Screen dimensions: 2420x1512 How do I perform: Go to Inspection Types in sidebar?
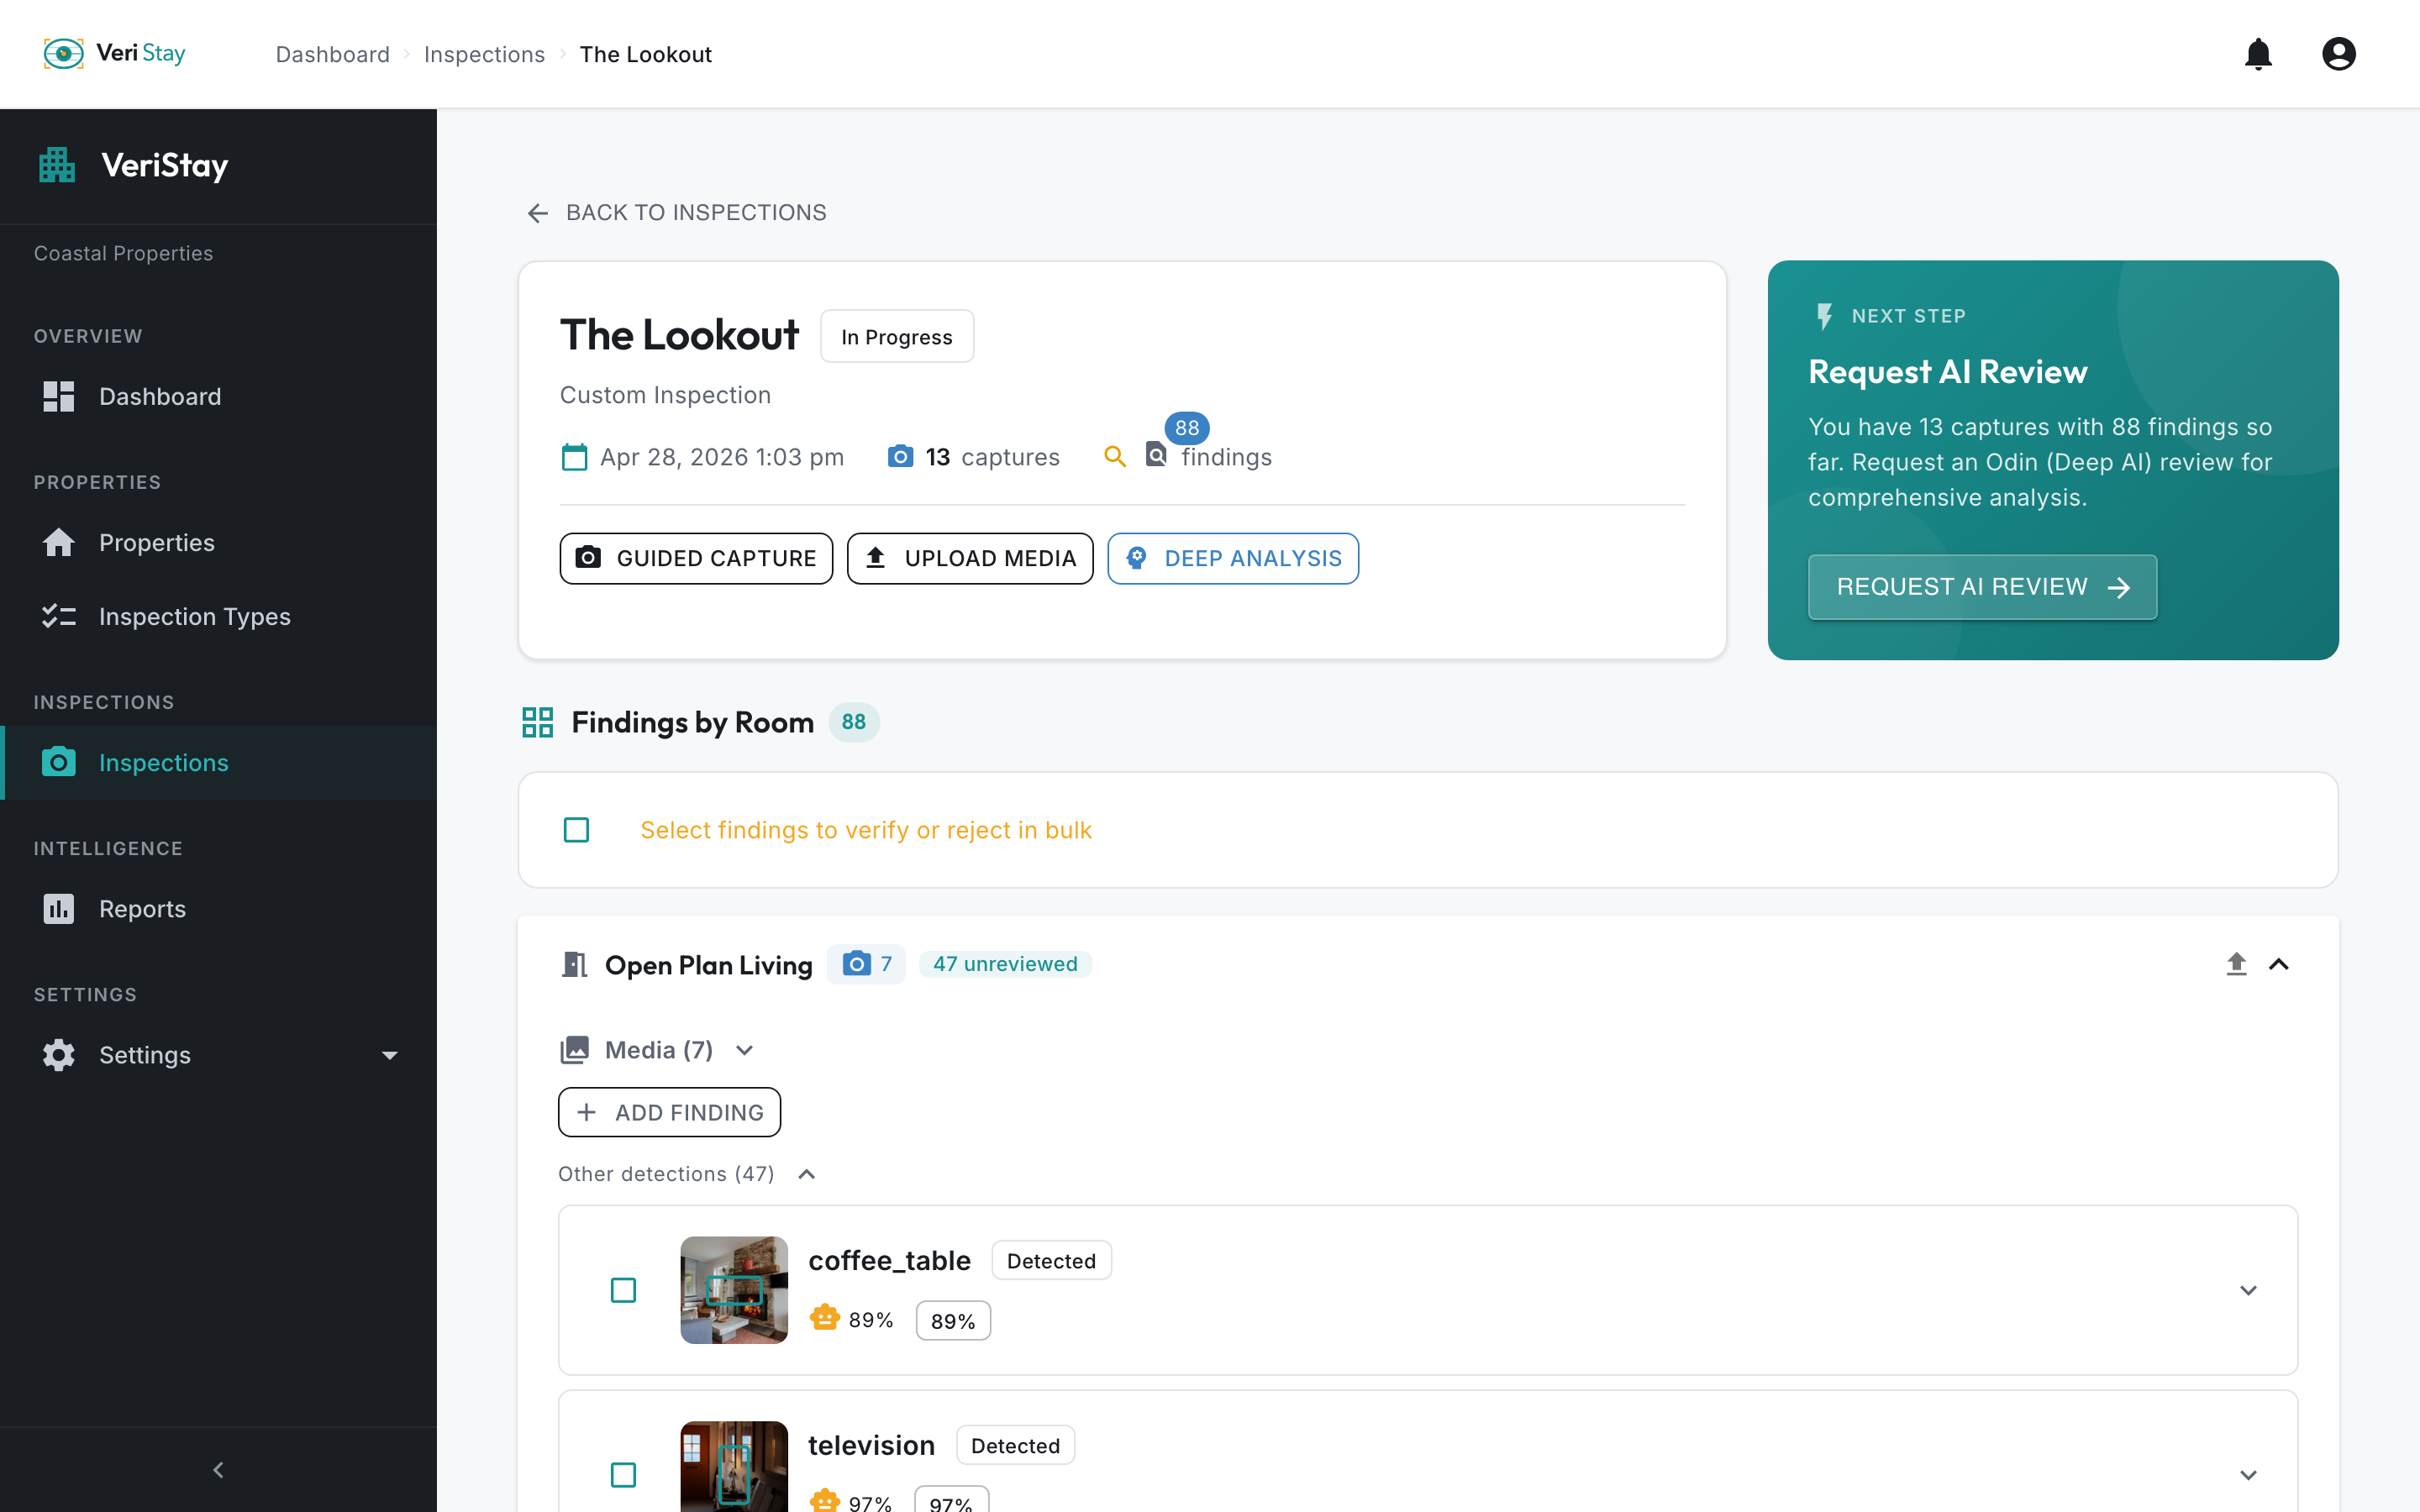pyautogui.click(x=194, y=616)
